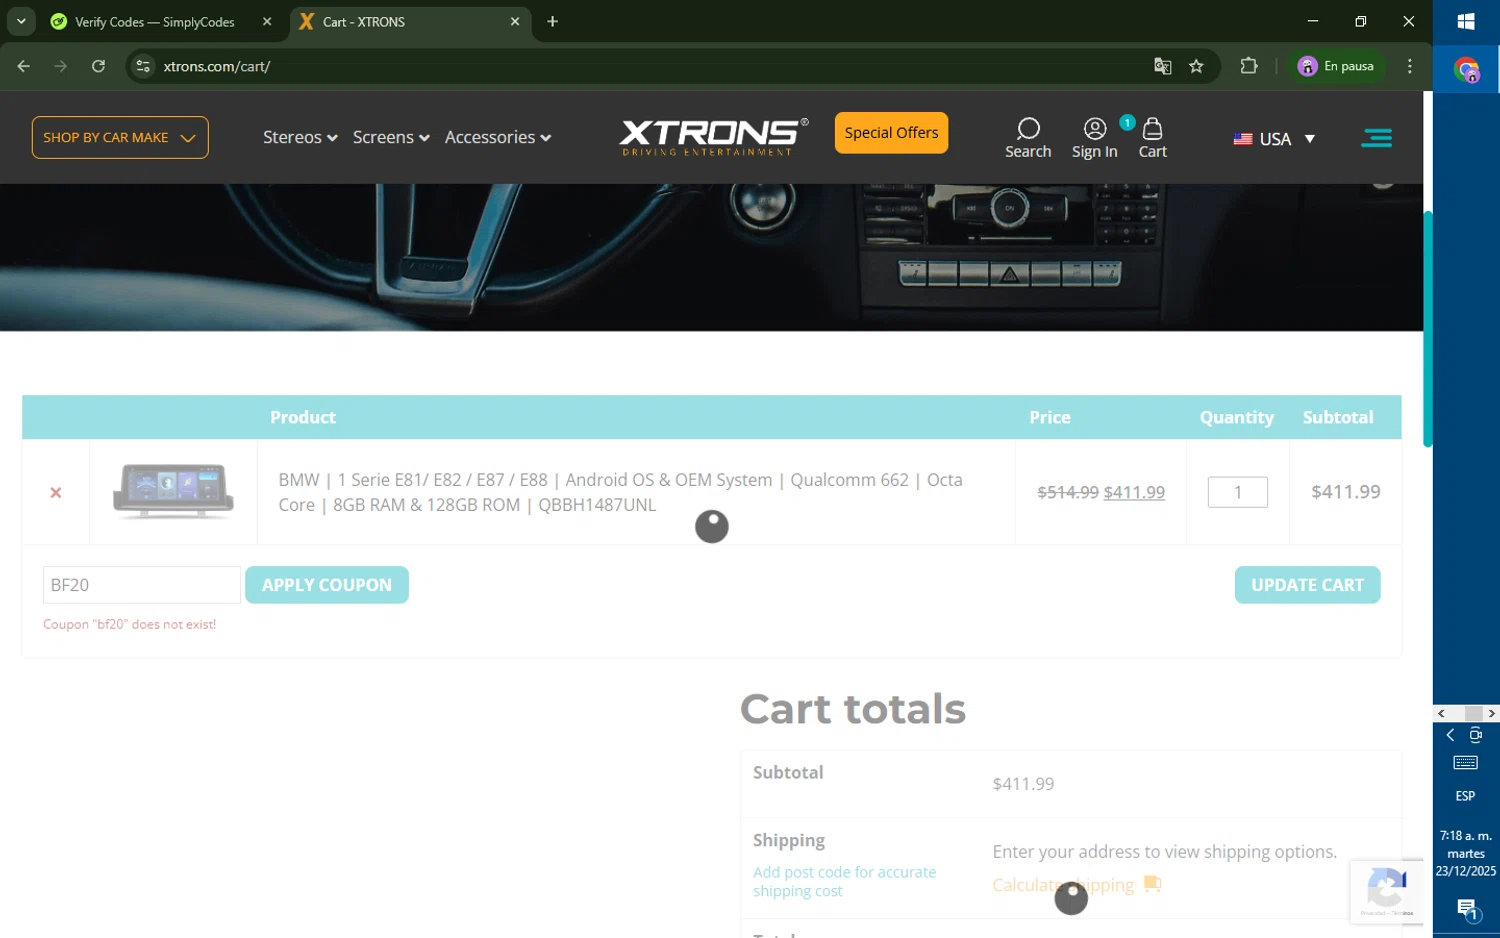Open the Windows Start button

pyautogui.click(x=1466, y=22)
